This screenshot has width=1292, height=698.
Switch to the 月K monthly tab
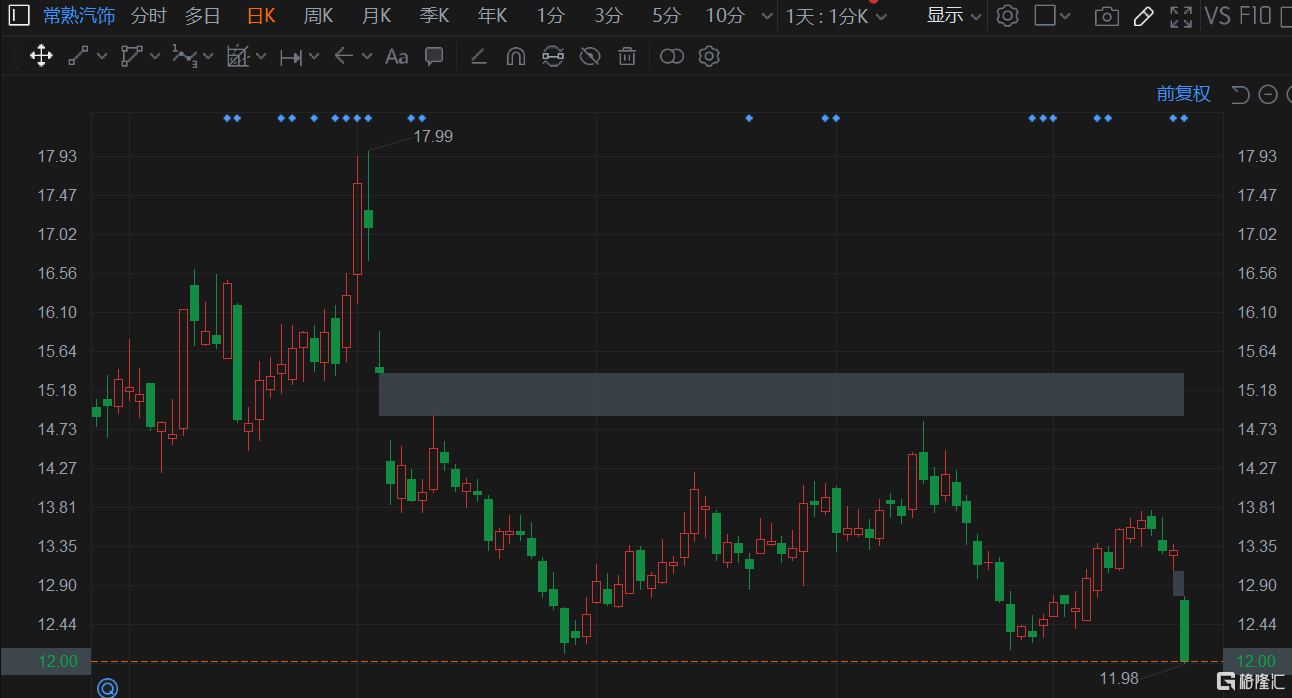377,15
